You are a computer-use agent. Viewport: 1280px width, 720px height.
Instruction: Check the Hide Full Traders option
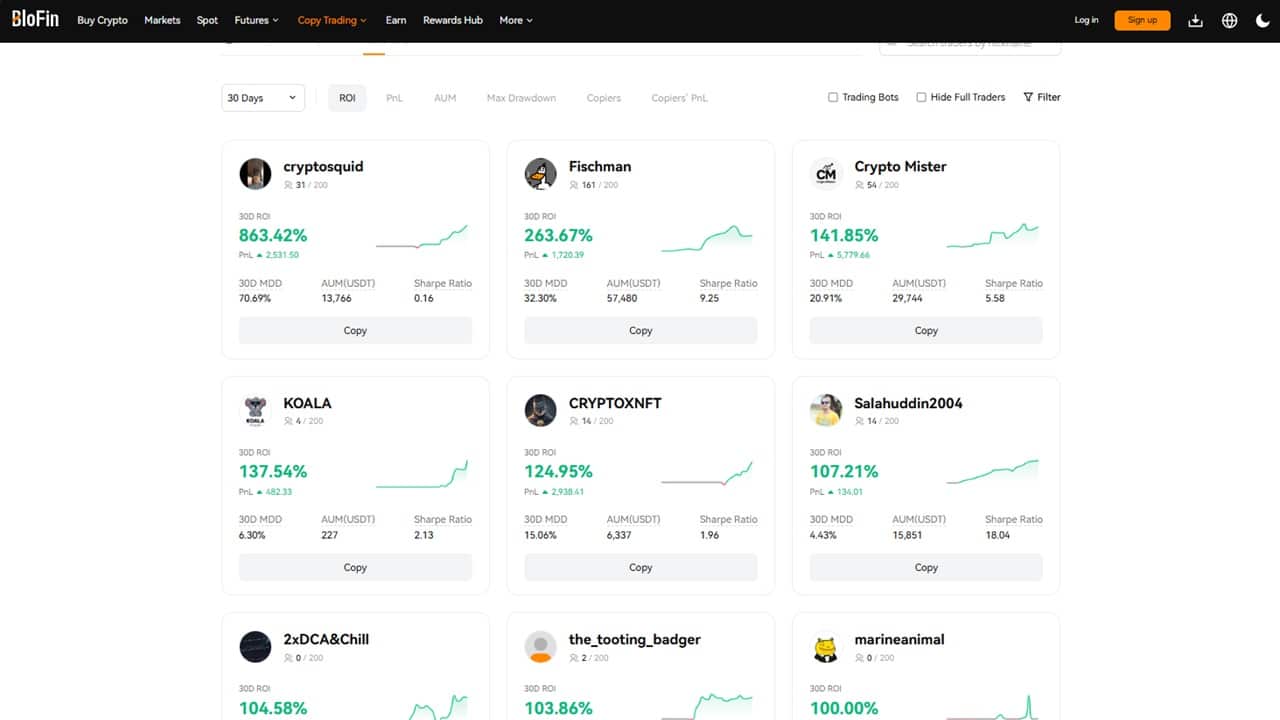920,97
